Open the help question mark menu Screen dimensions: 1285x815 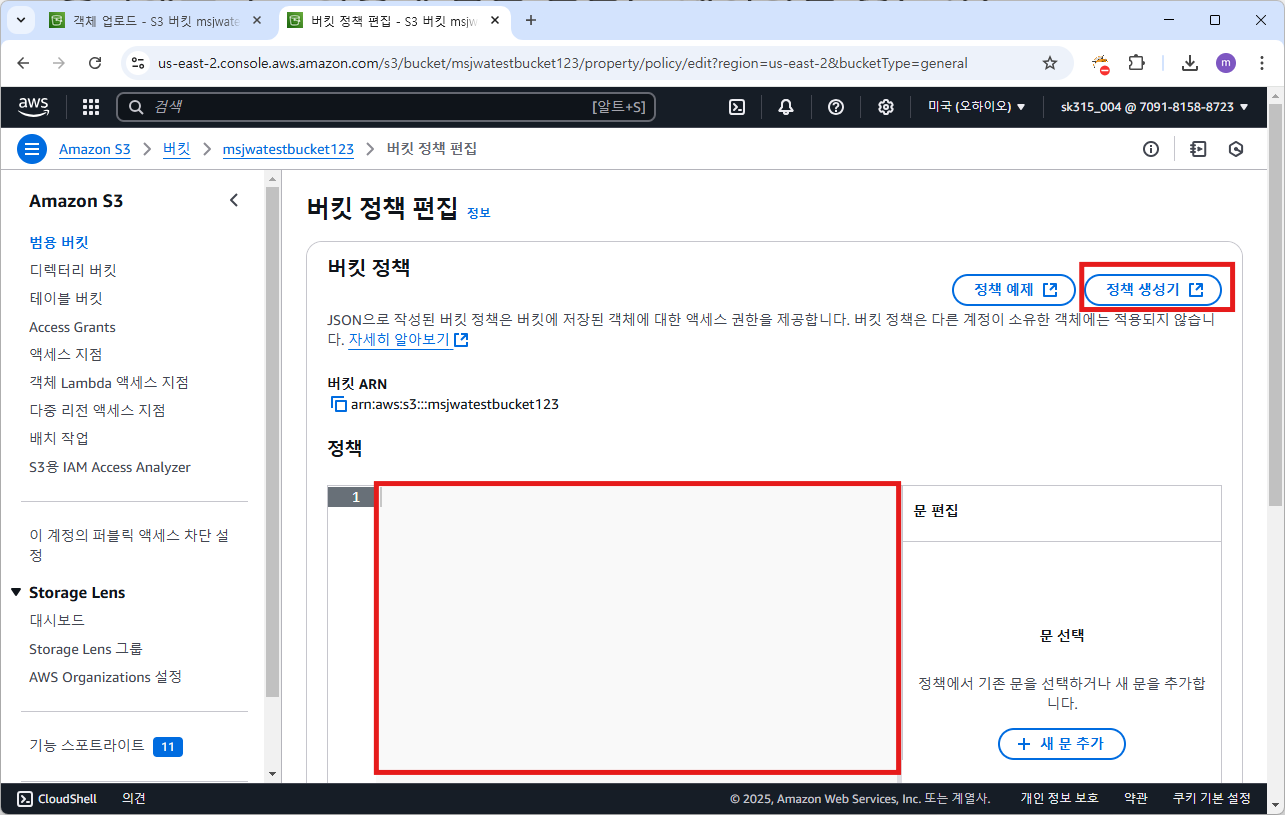click(836, 107)
